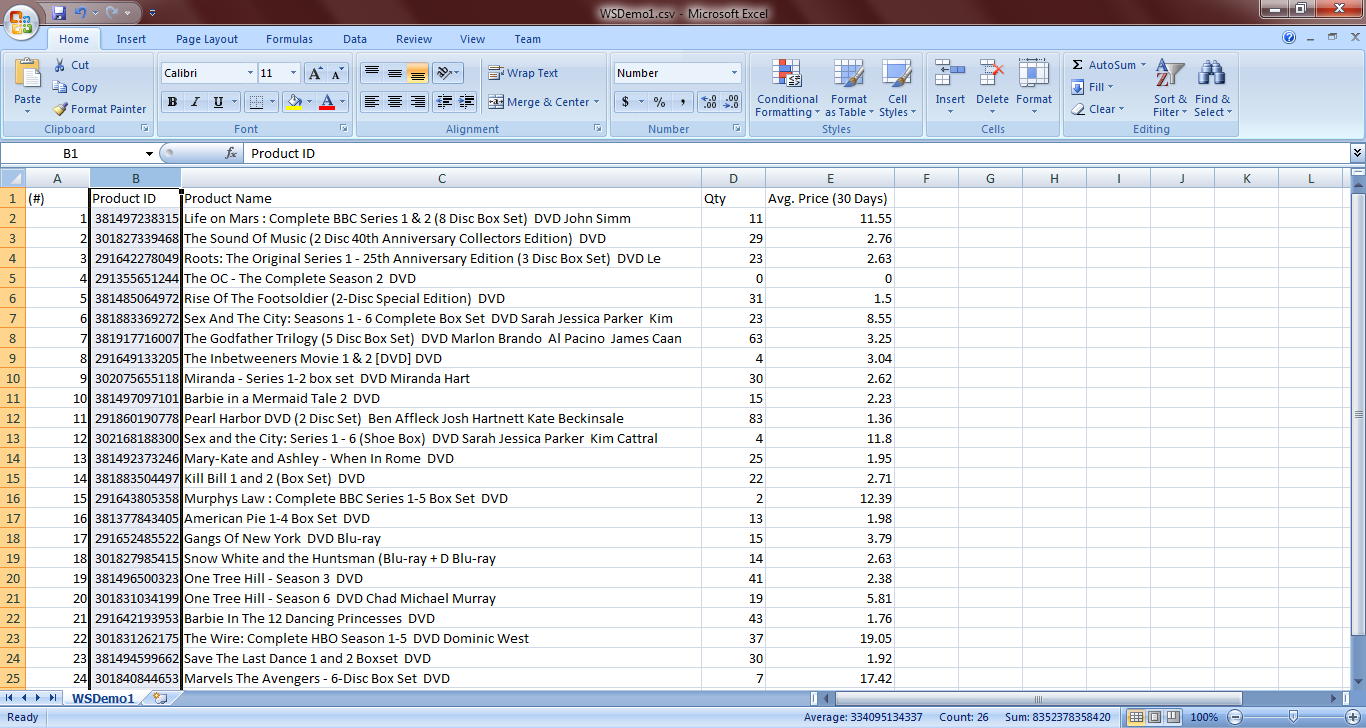Save the workbook from Quick Access toolbar
This screenshot has width=1366, height=728.
[x=59, y=13]
